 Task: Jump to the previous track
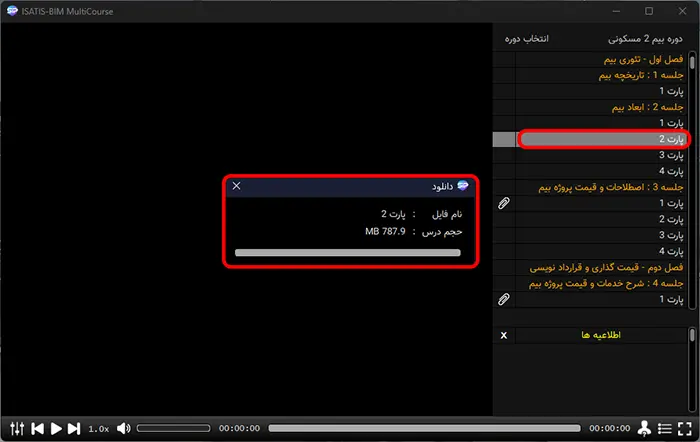pyautogui.click(x=38, y=429)
